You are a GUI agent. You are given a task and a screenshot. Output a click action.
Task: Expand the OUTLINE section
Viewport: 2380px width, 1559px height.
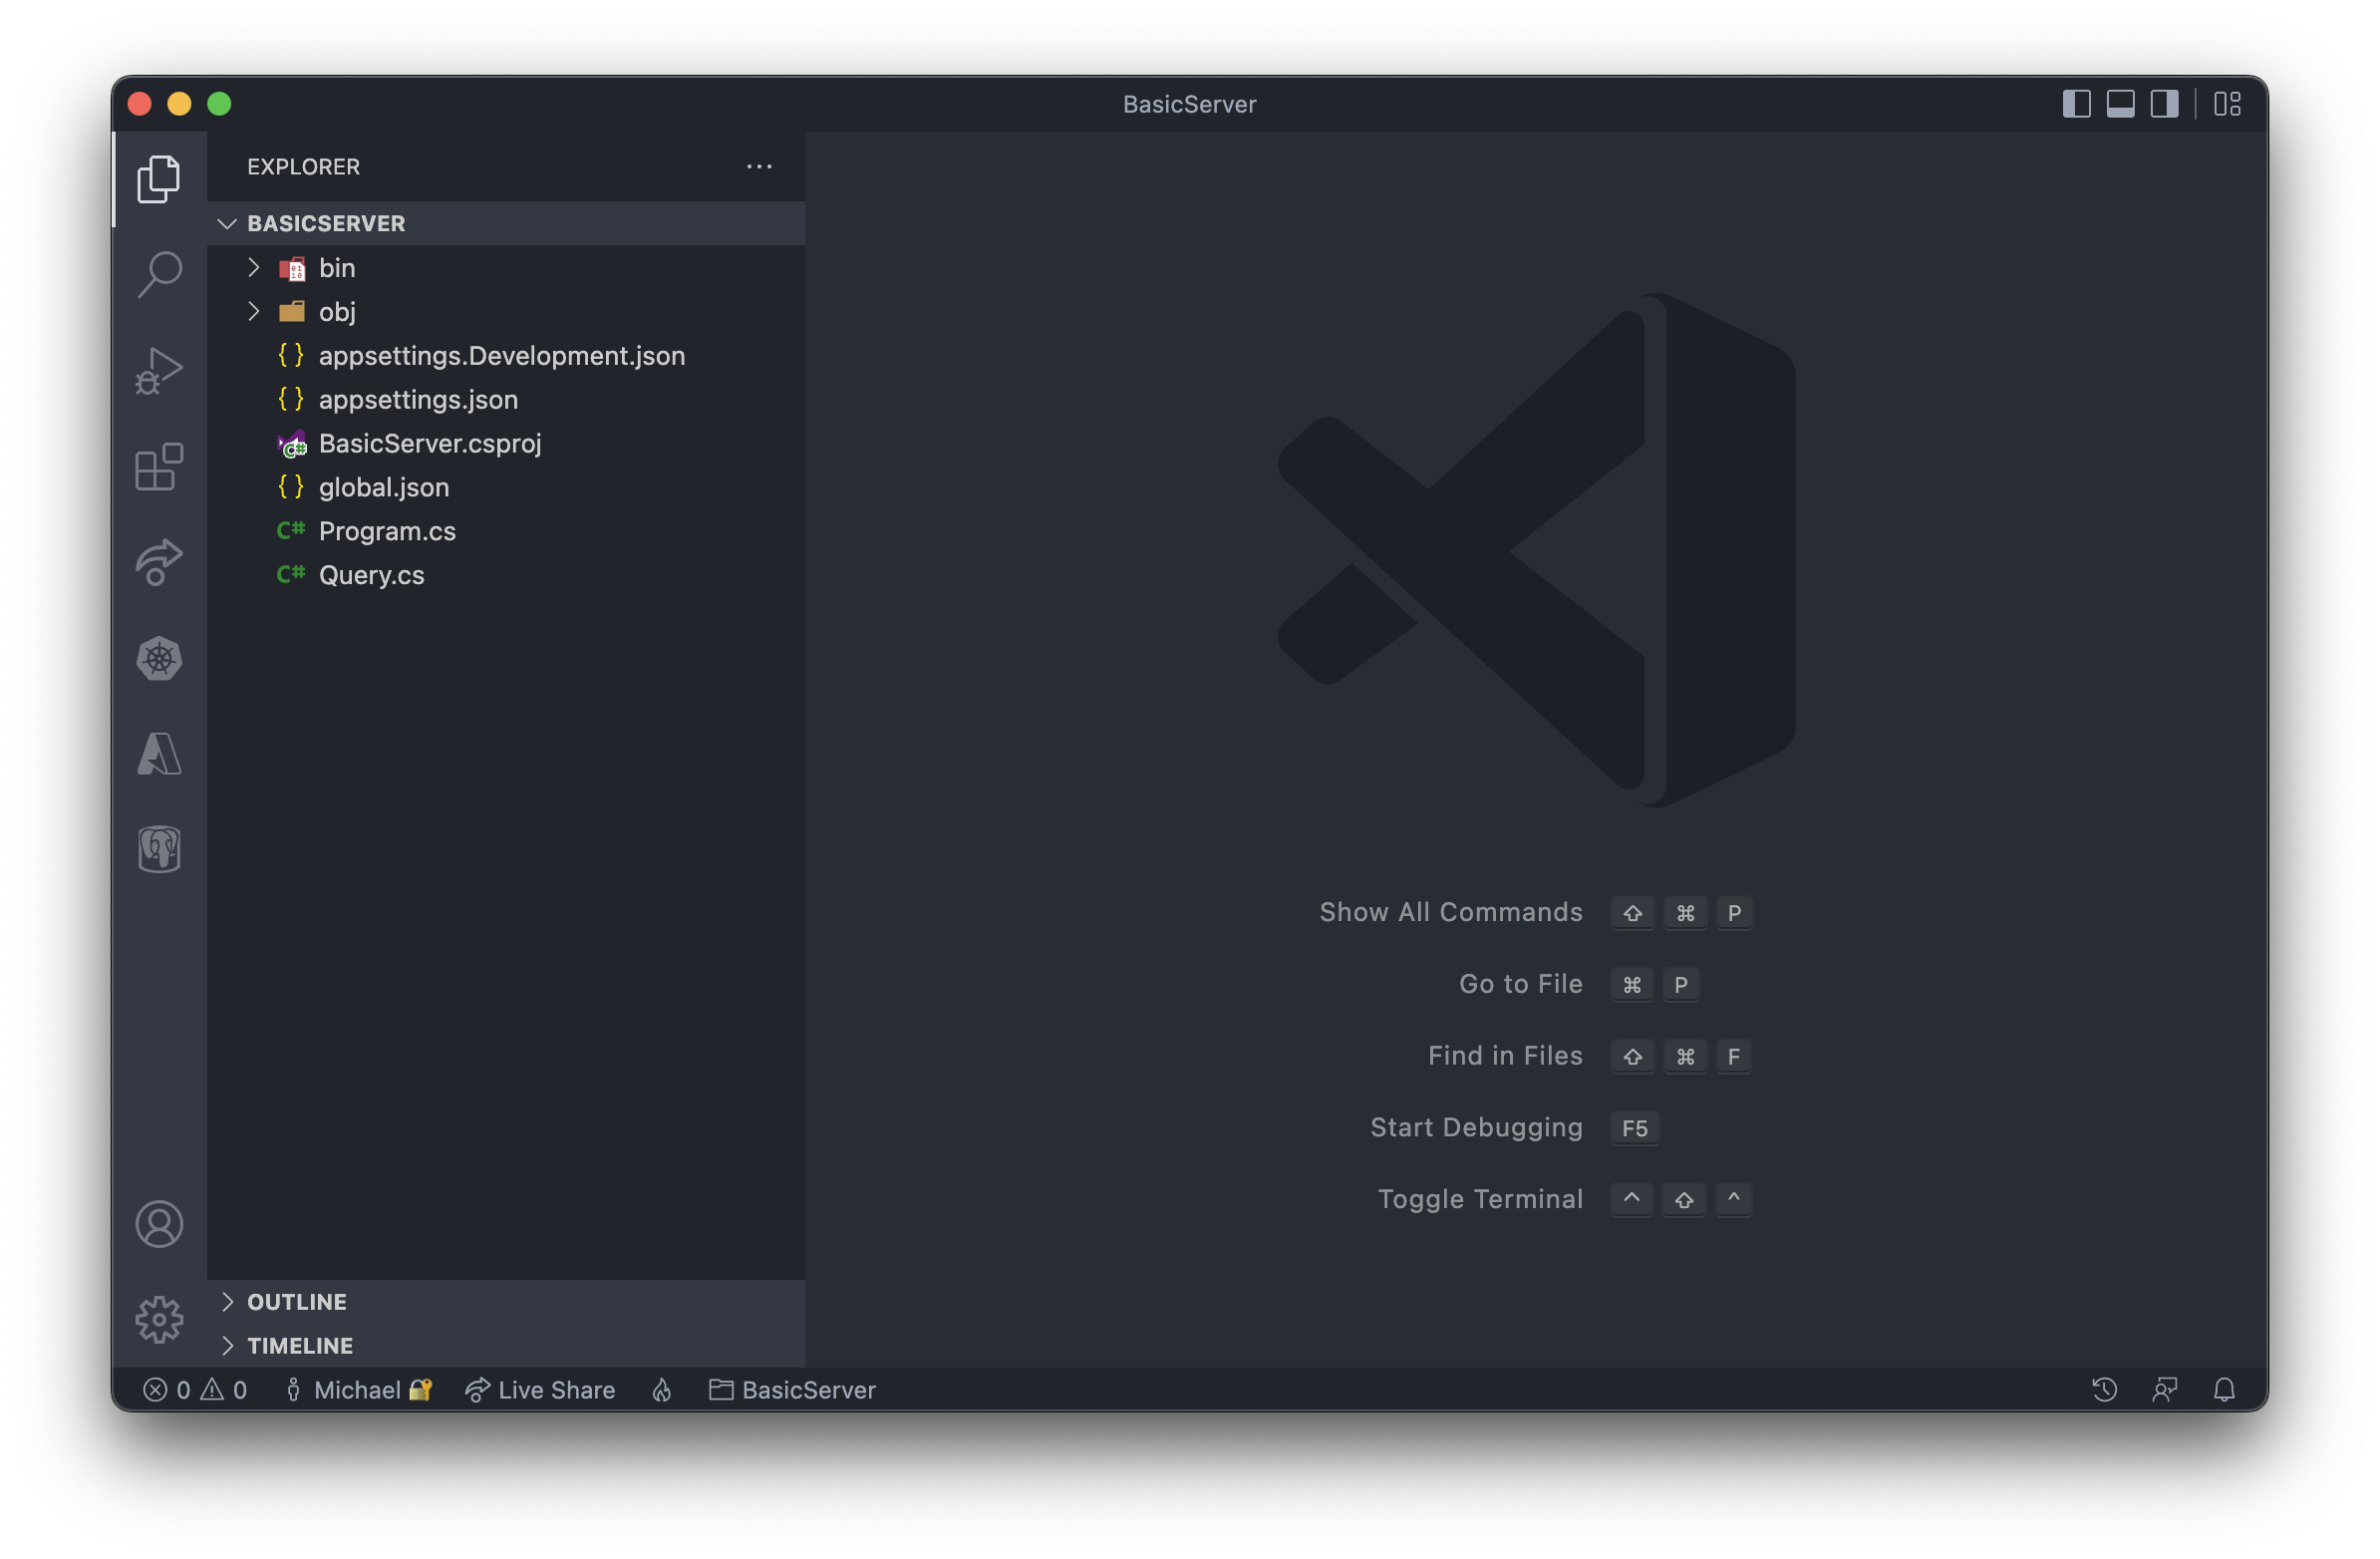point(507,1303)
